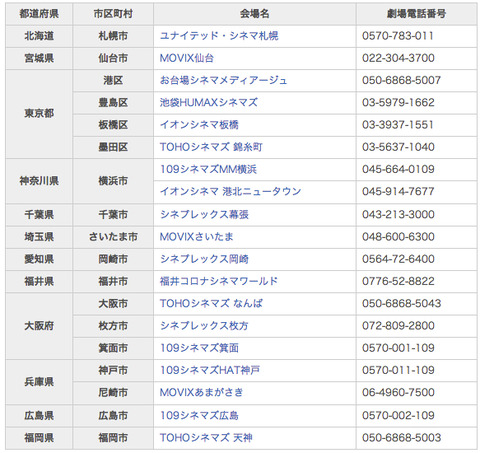Click the 劇場電話番号 column header

coord(417,14)
